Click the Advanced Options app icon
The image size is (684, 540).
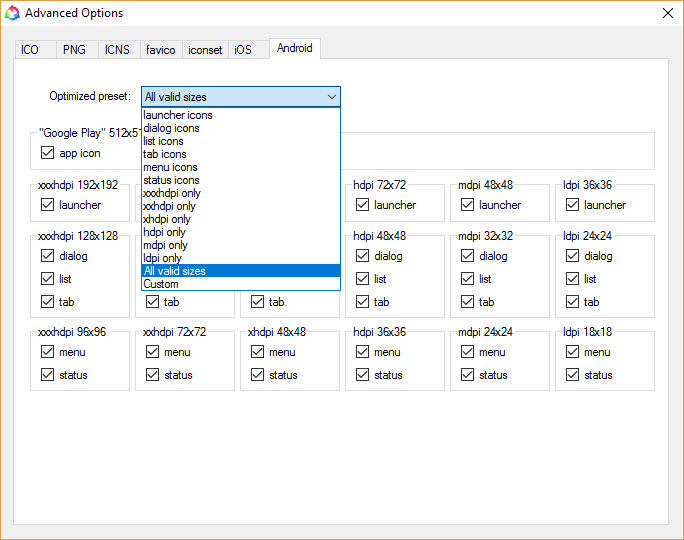[x=12, y=13]
